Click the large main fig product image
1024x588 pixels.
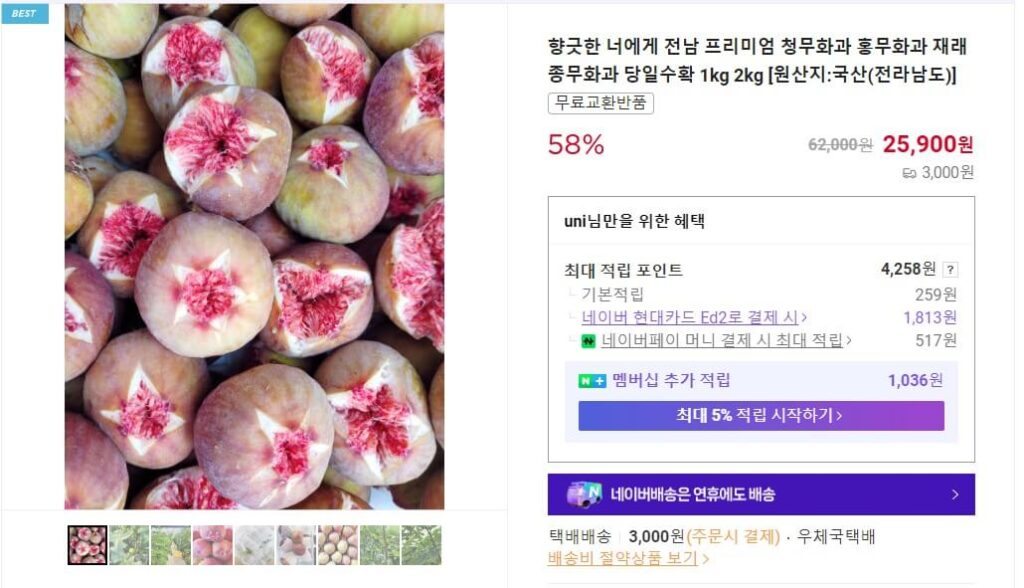(254, 256)
